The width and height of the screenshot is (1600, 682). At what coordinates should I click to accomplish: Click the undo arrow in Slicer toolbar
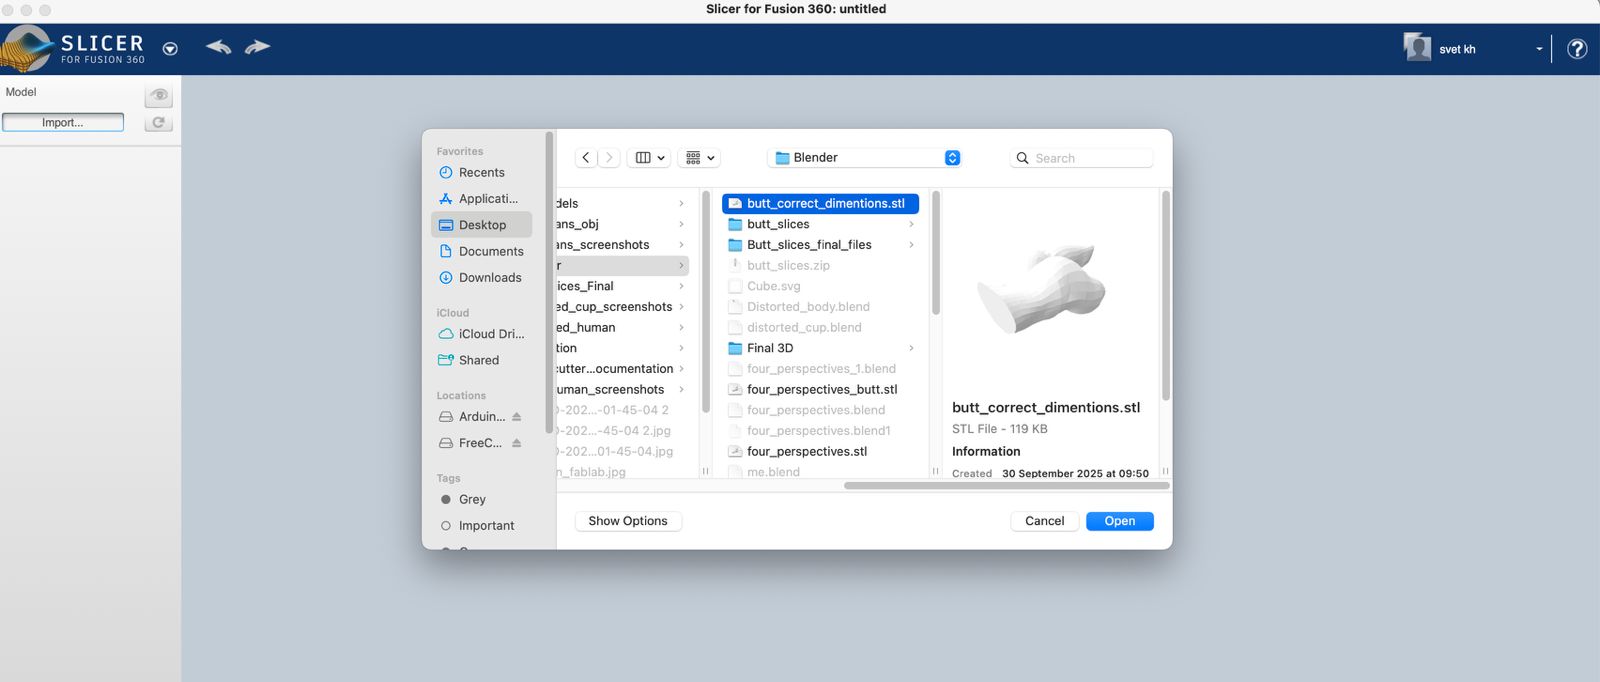(218, 47)
